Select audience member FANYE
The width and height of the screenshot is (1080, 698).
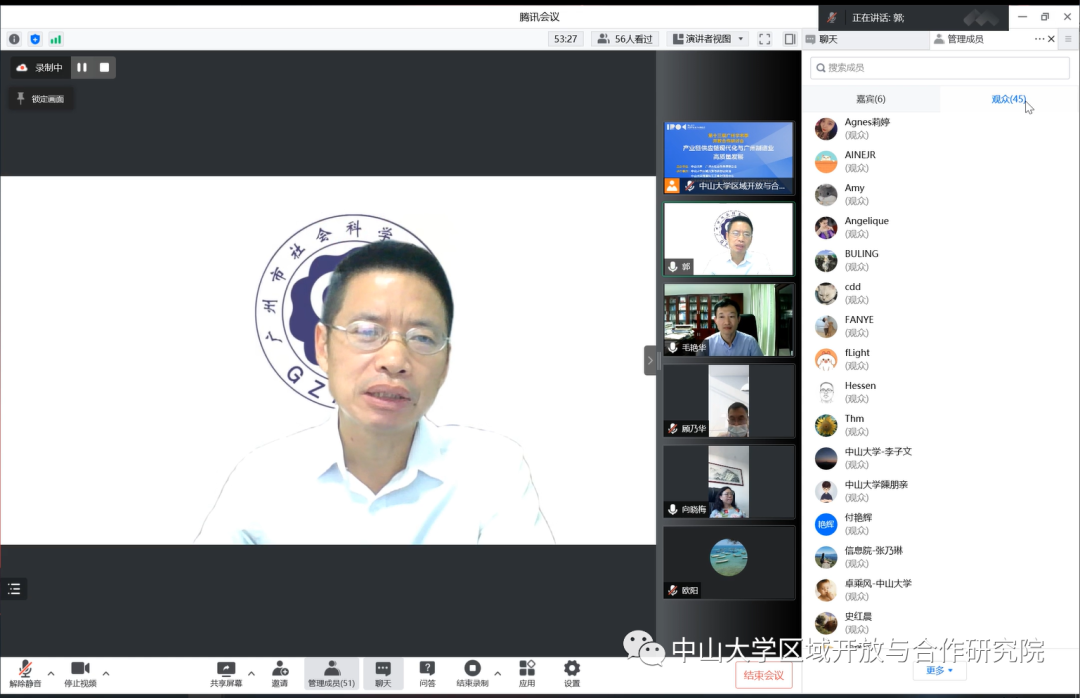940,327
